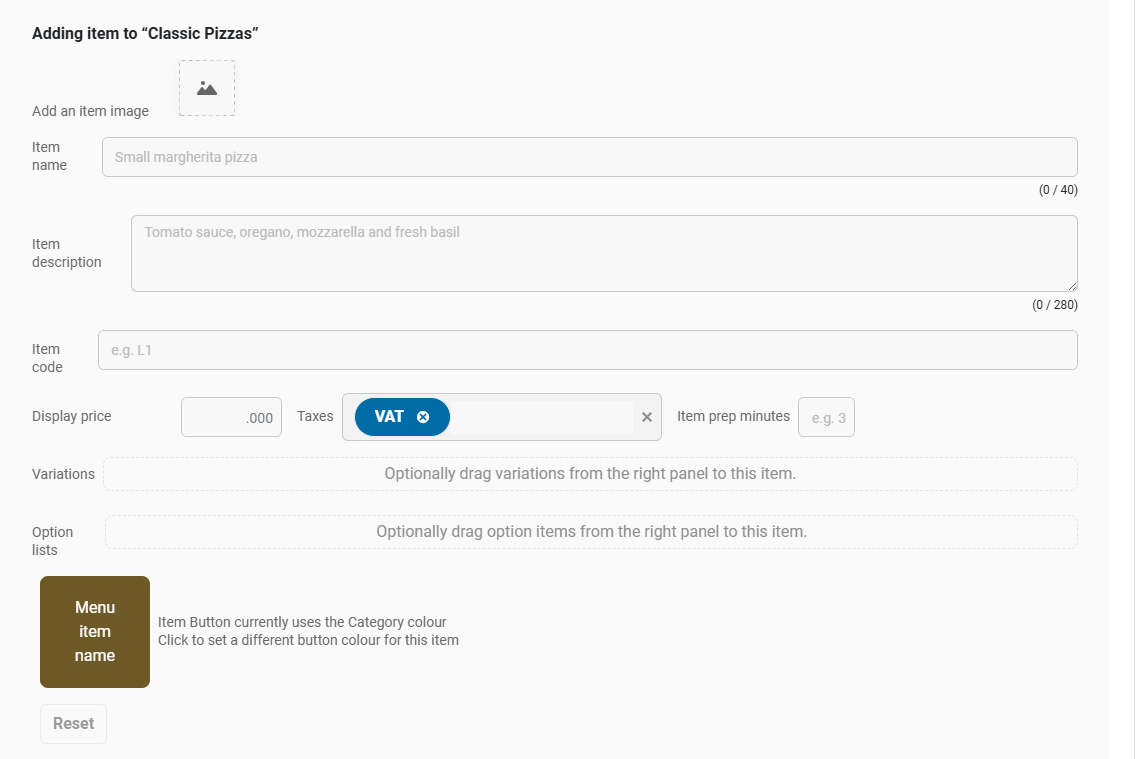Click the "Add an item image" label

[90, 111]
